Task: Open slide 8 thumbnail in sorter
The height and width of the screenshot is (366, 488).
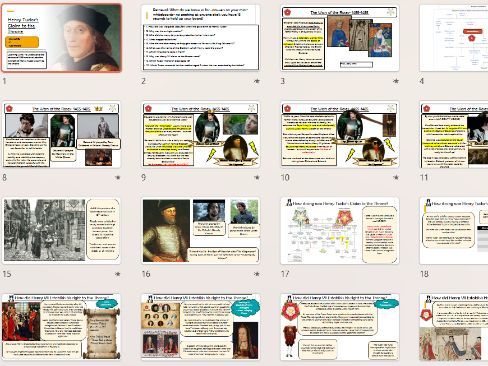Action: (x=61, y=134)
